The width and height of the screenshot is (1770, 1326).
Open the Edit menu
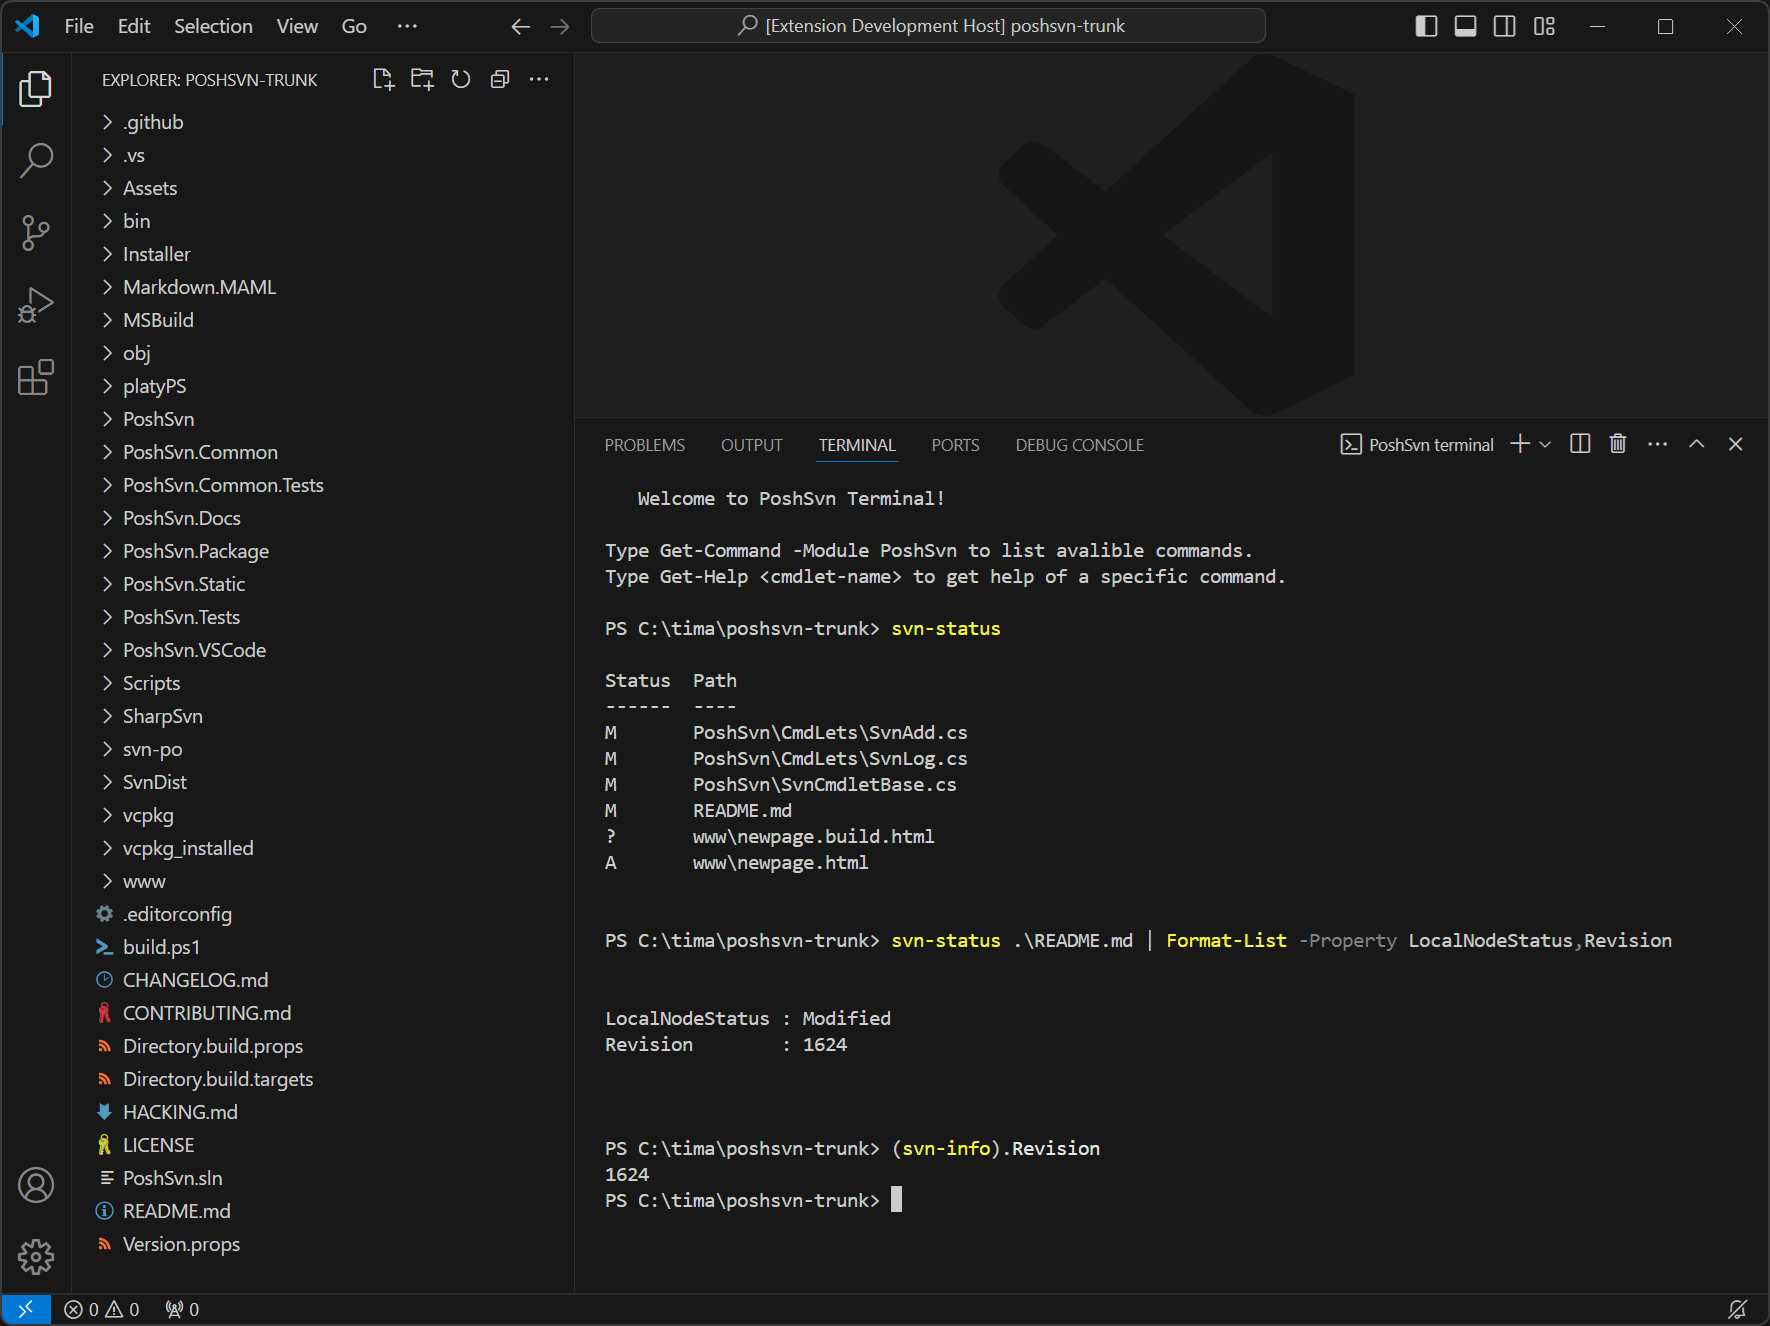tap(134, 26)
